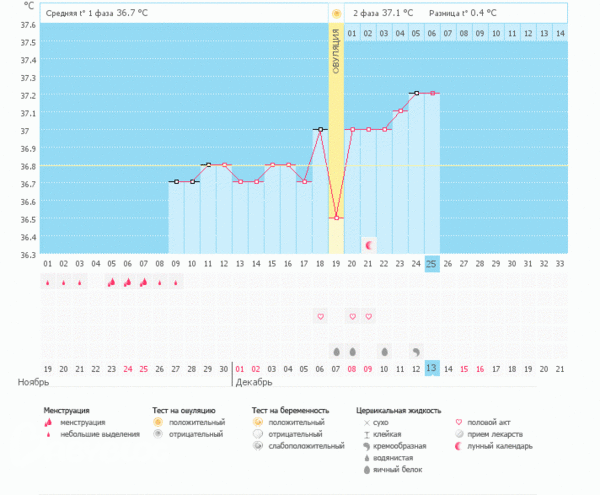Screen dimensions: 600x495
Task: Click the 'прием лекарств' legend icon
Action: click(x=459, y=434)
